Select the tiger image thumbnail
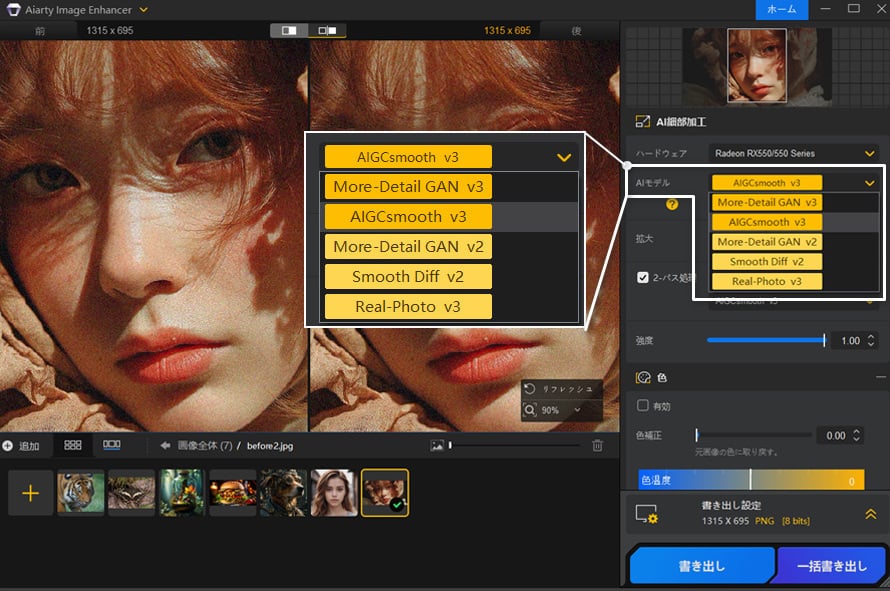 pos(81,493)
